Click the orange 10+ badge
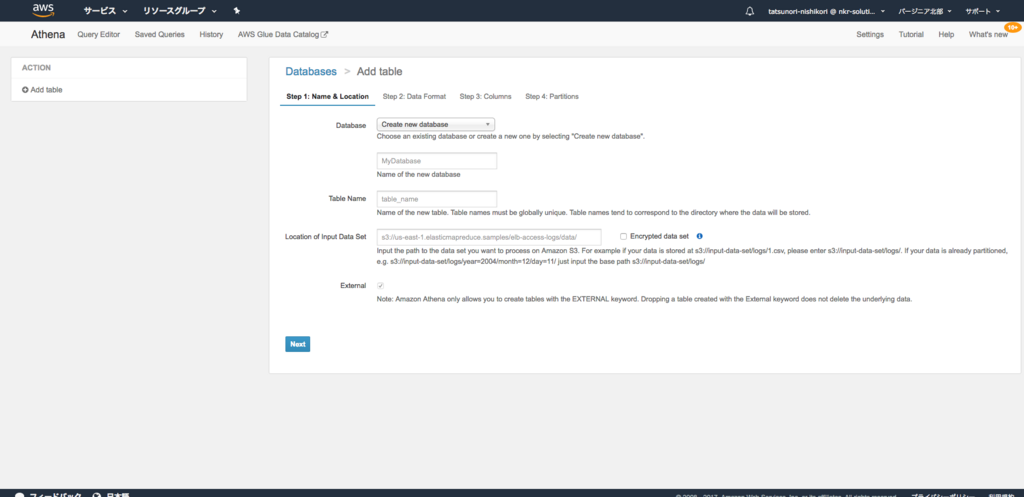This screenshot has width=1024, height=497. pyautogui.click(x=1012, y=27)
